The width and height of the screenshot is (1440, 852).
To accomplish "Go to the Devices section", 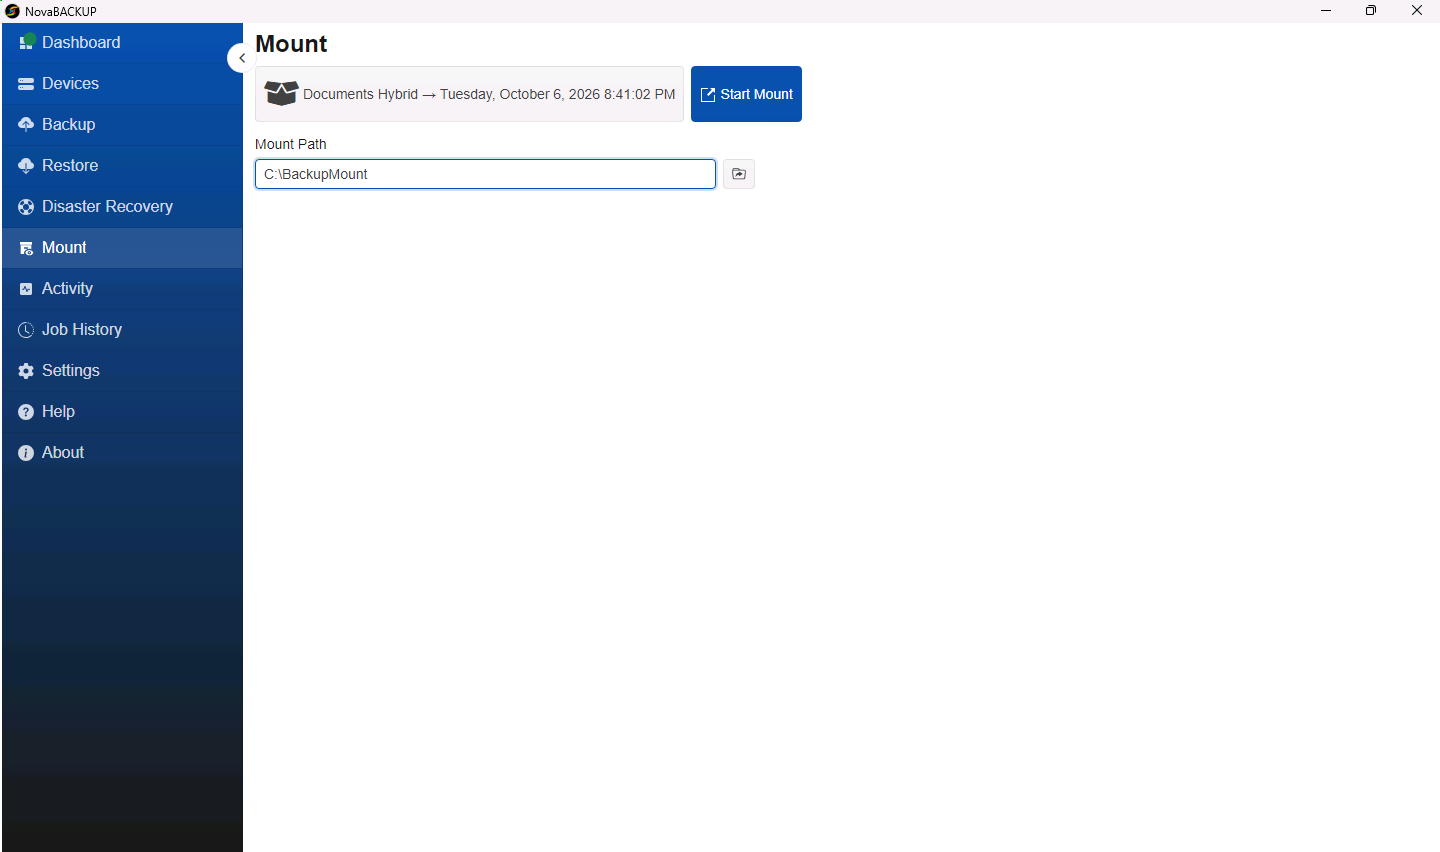I will coord(122,84).
